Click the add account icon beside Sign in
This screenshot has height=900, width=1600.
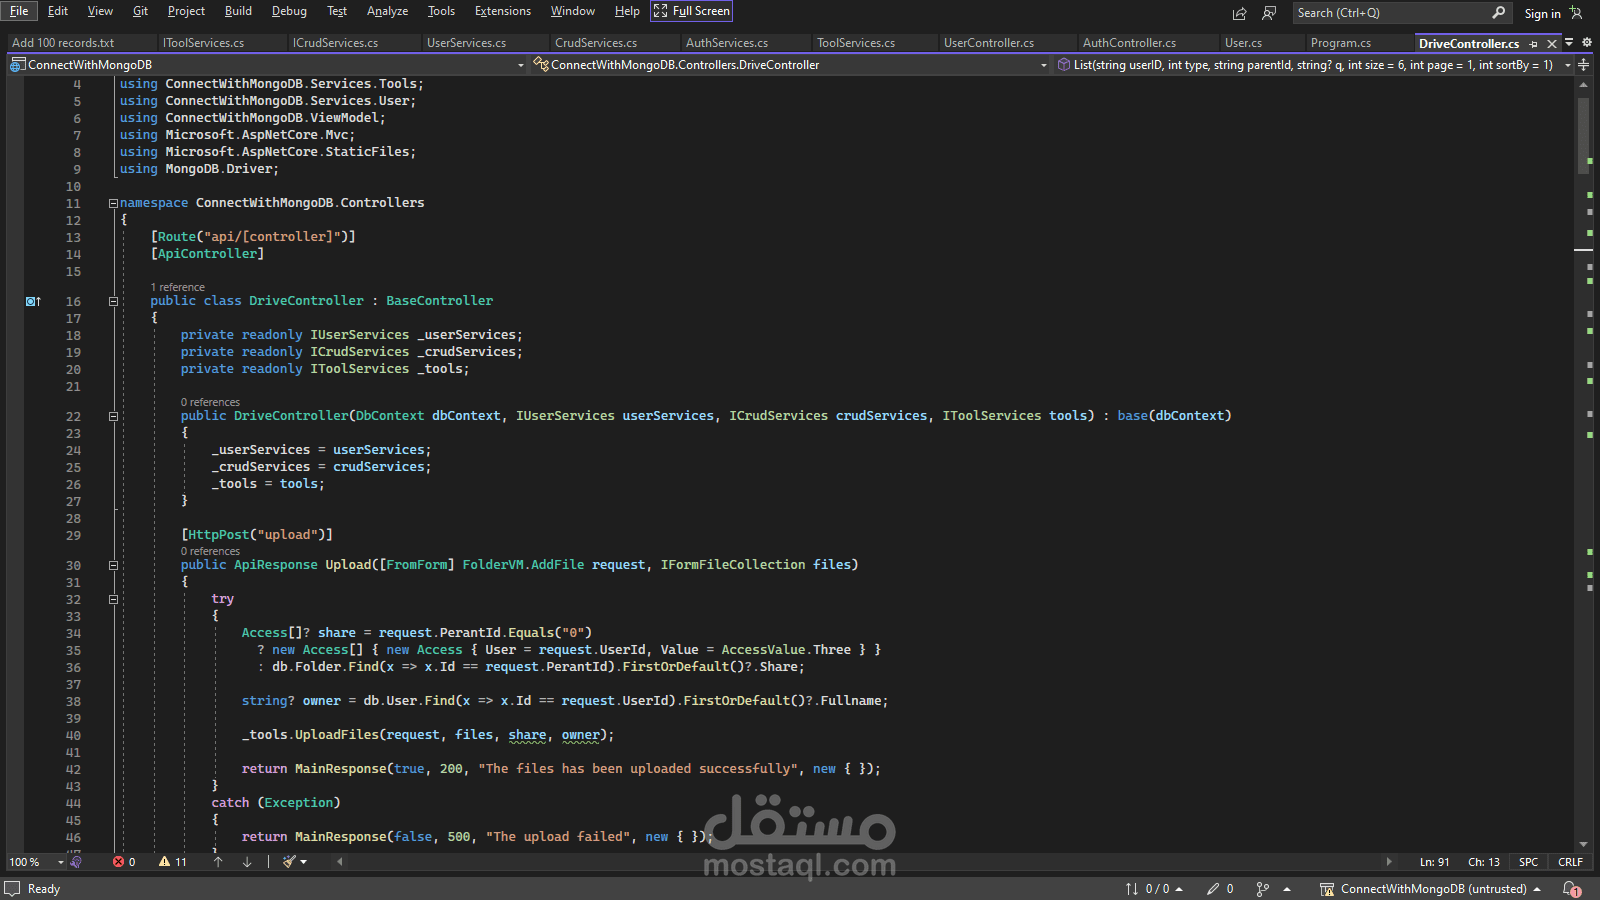[x=1576, y=13]
